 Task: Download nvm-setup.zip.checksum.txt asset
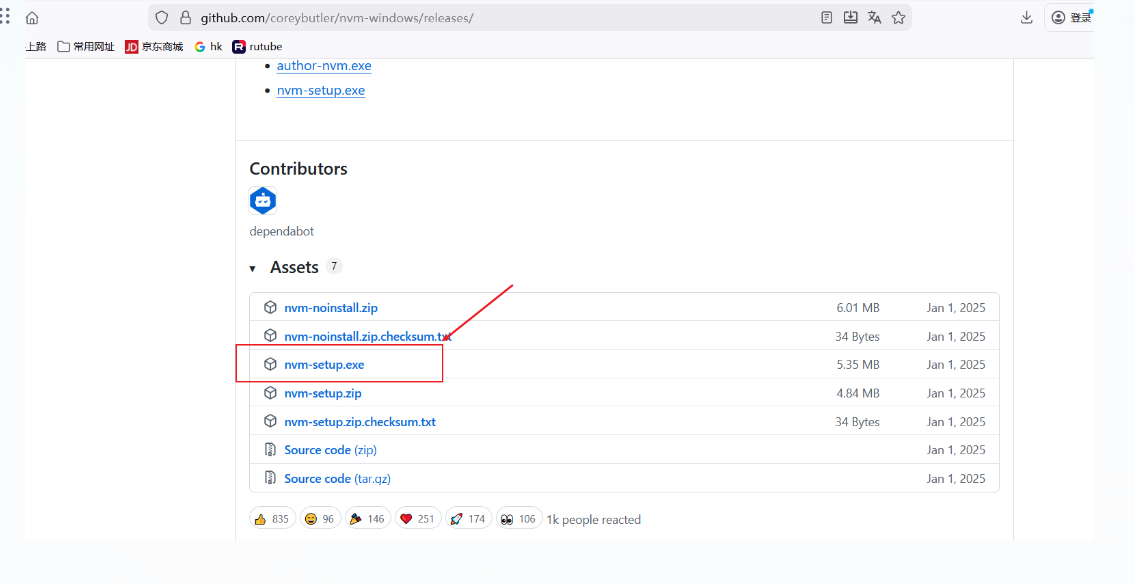pos(360,422)
